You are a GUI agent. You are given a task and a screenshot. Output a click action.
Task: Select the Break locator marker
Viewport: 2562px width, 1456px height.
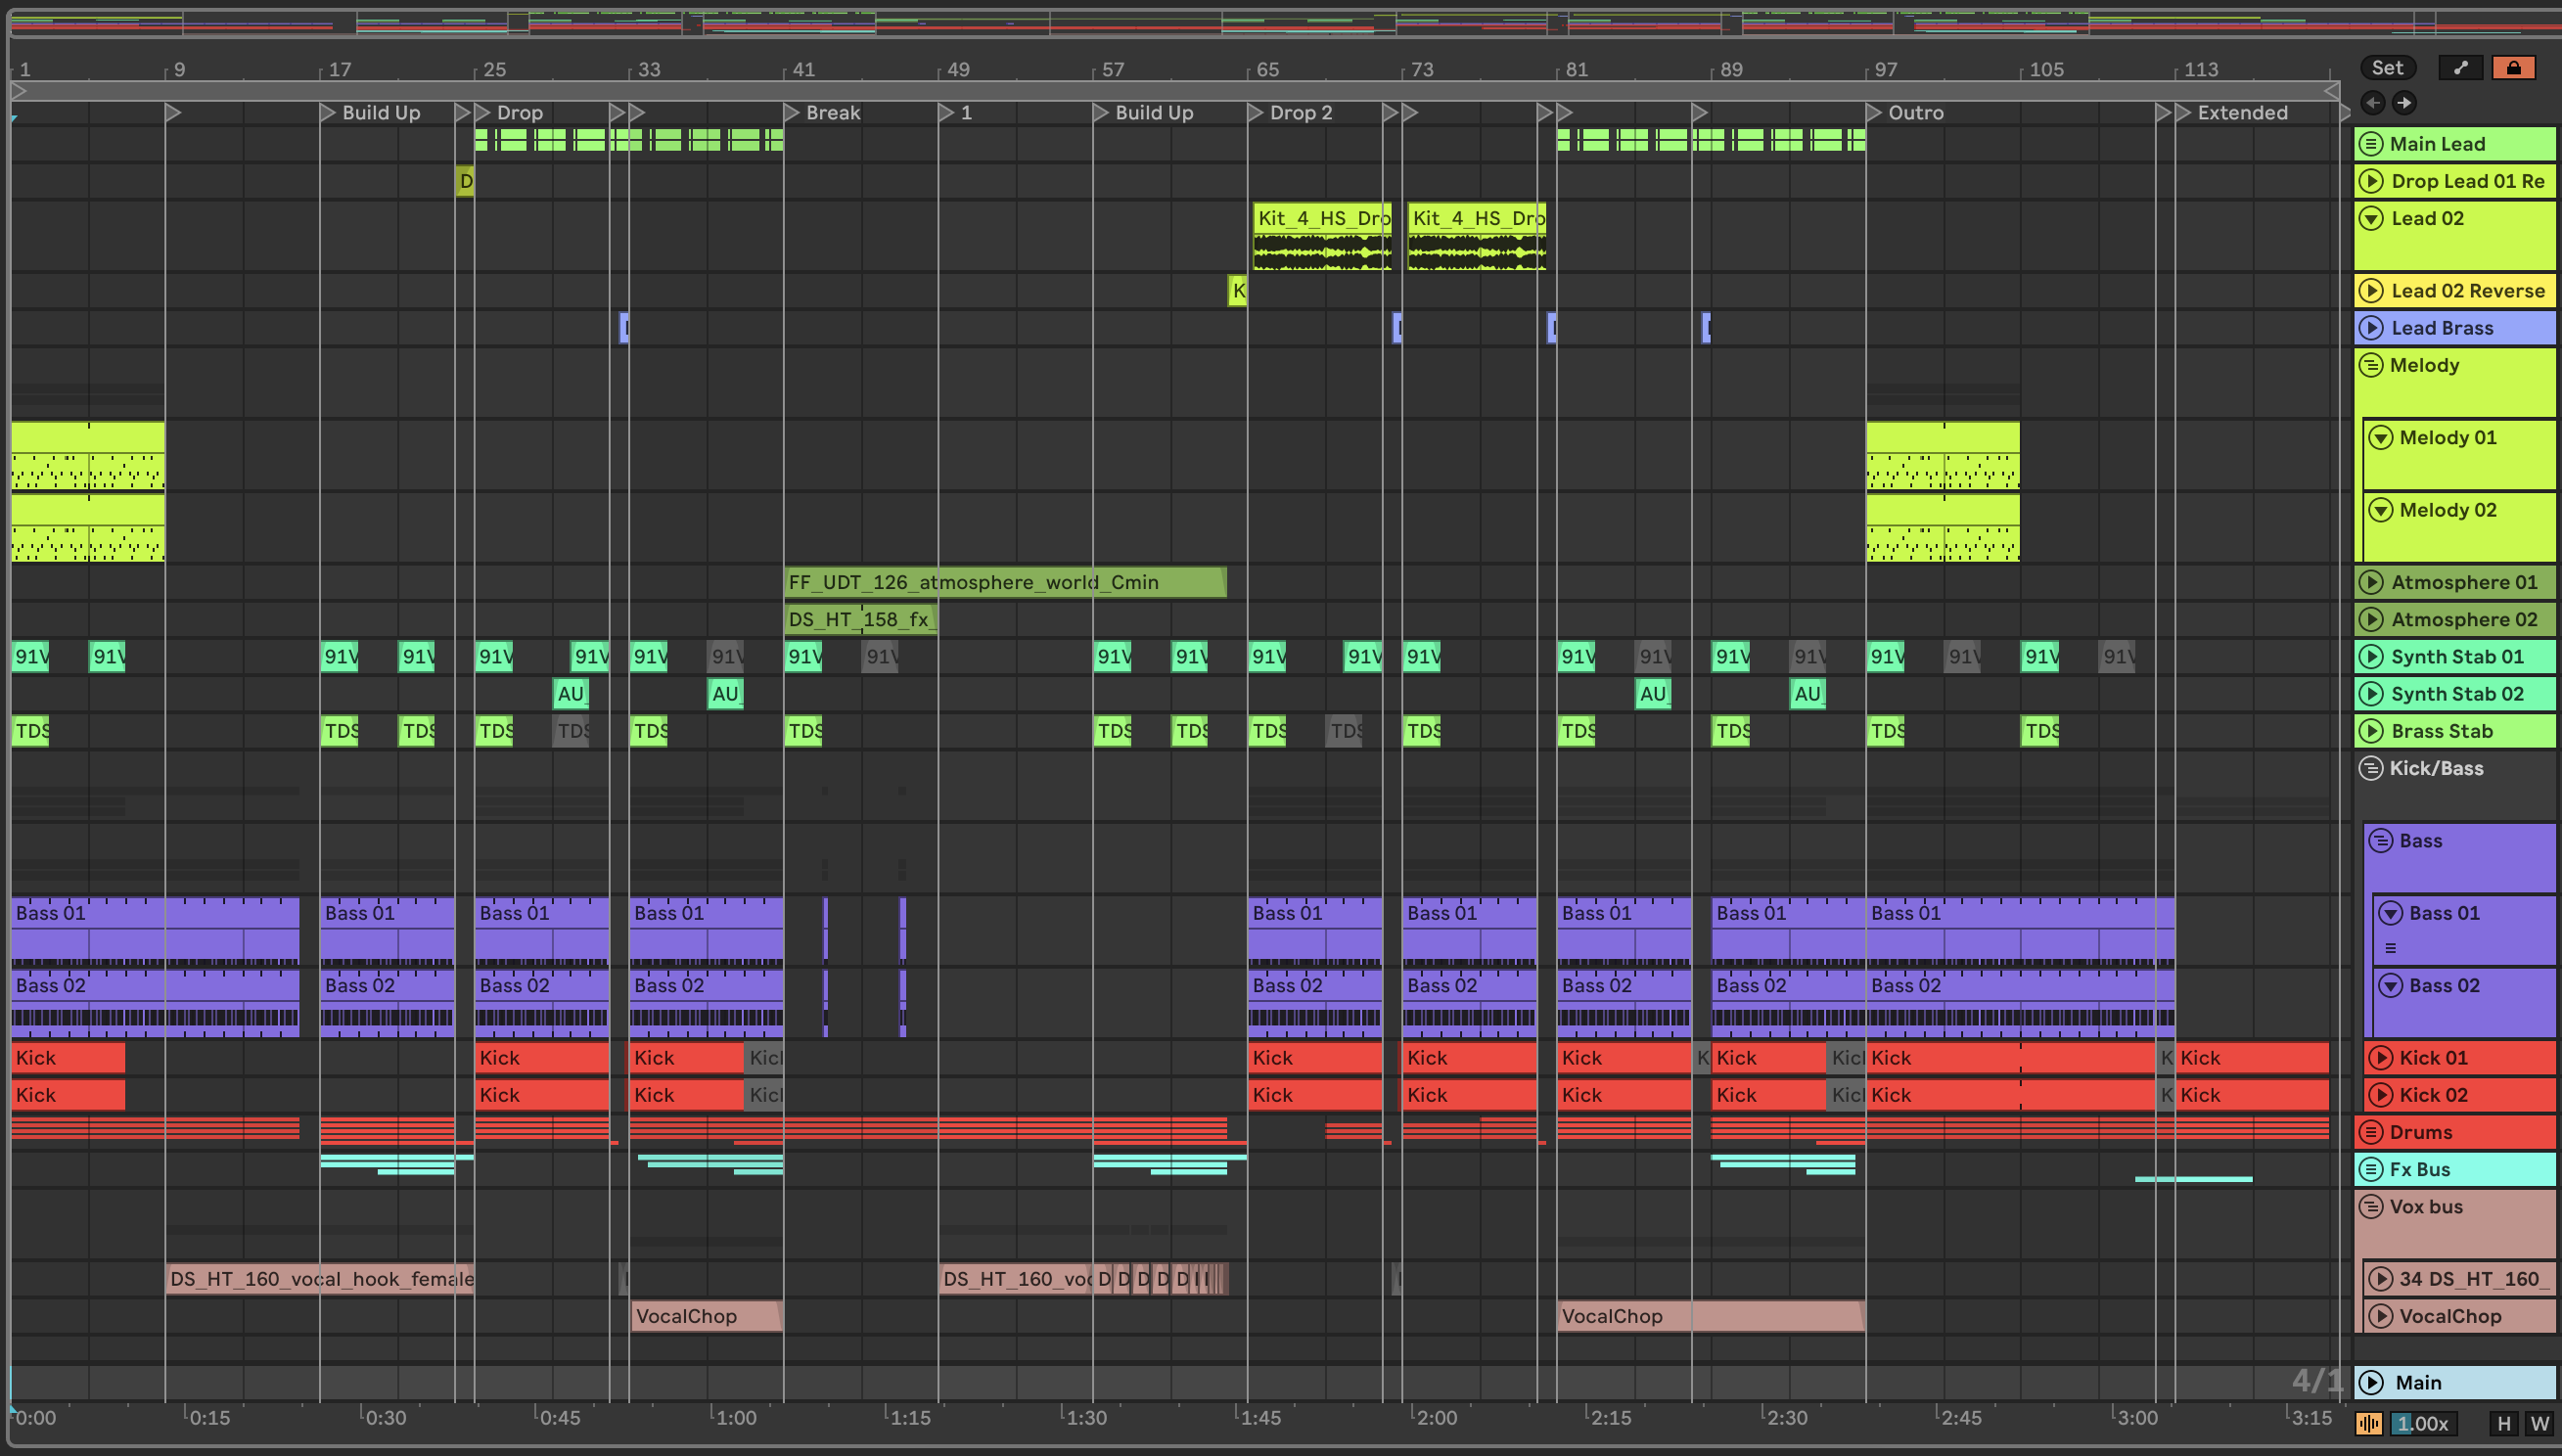pos(791,112)
